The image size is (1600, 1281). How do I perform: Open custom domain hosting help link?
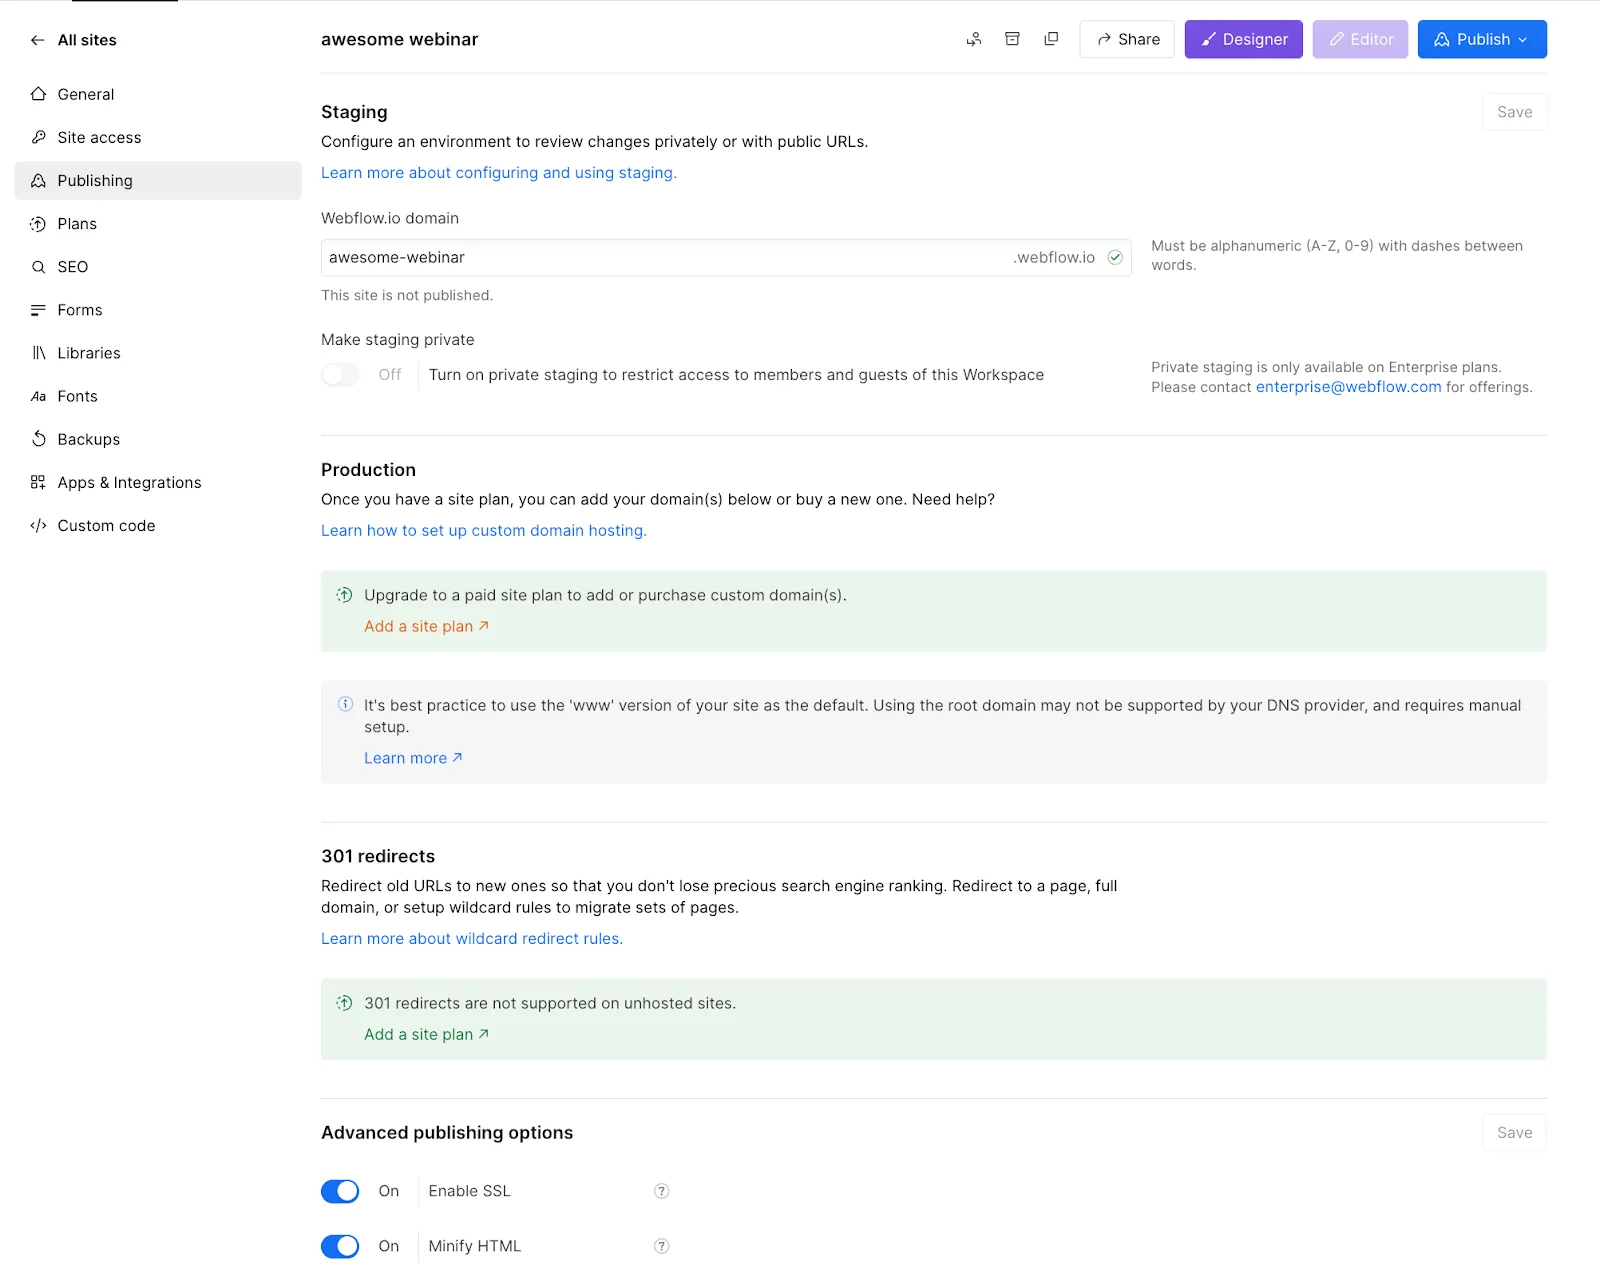484,531
